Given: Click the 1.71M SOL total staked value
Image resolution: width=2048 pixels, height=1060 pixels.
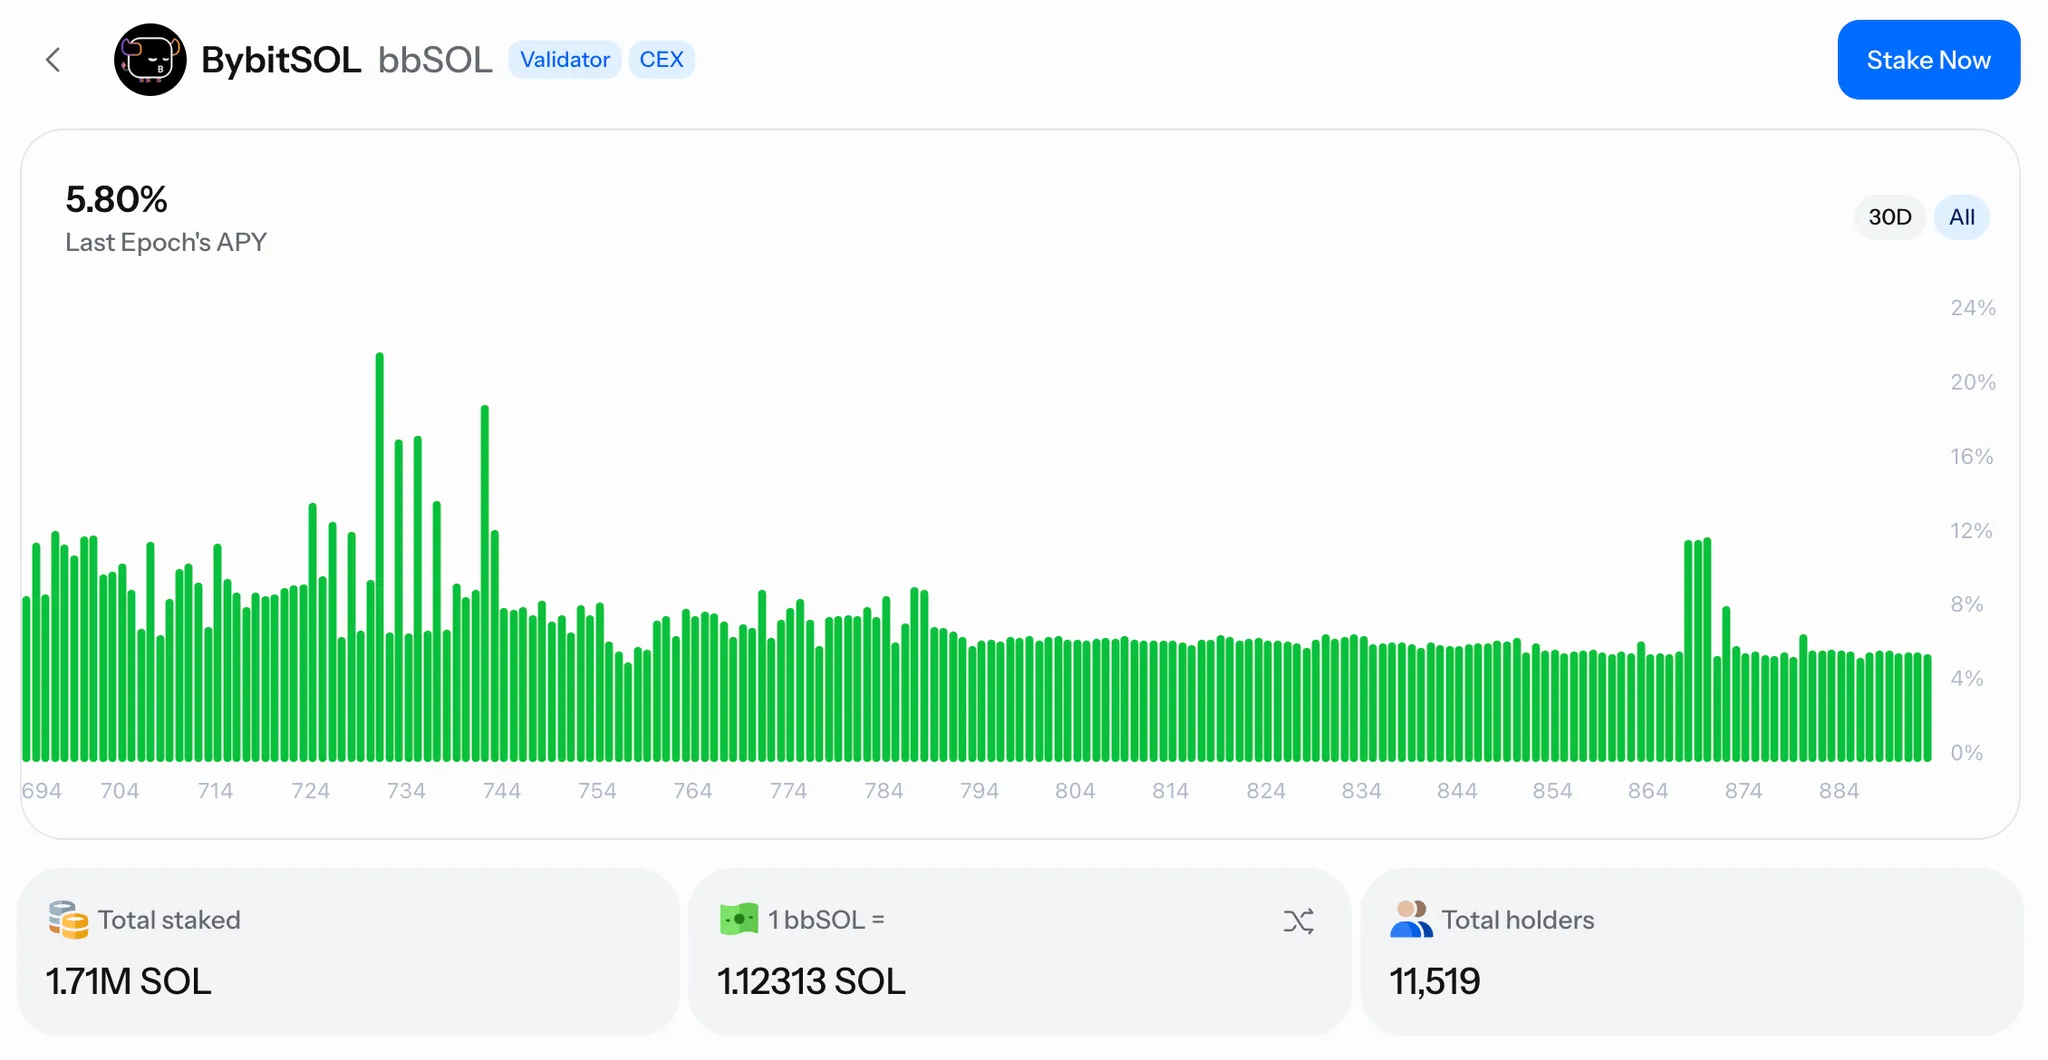Looking at the screenshot, I should pos(129,981).
